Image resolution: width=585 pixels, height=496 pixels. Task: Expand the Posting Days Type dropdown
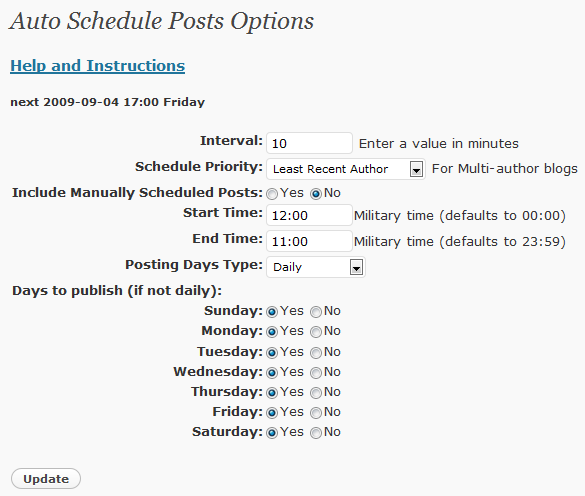click(316, 267)
